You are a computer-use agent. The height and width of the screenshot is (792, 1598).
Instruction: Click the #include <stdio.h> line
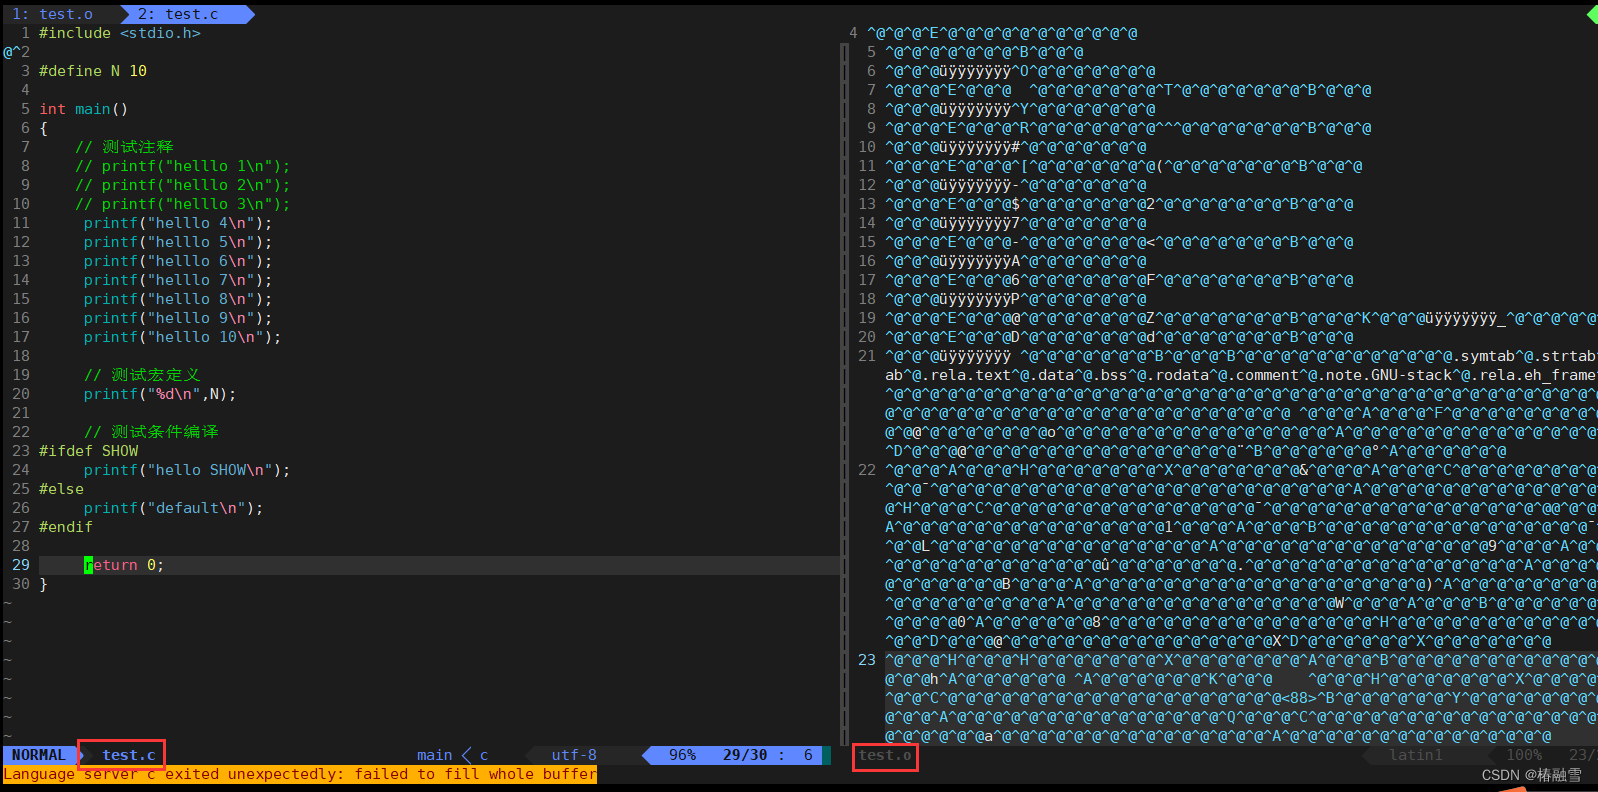120,33
